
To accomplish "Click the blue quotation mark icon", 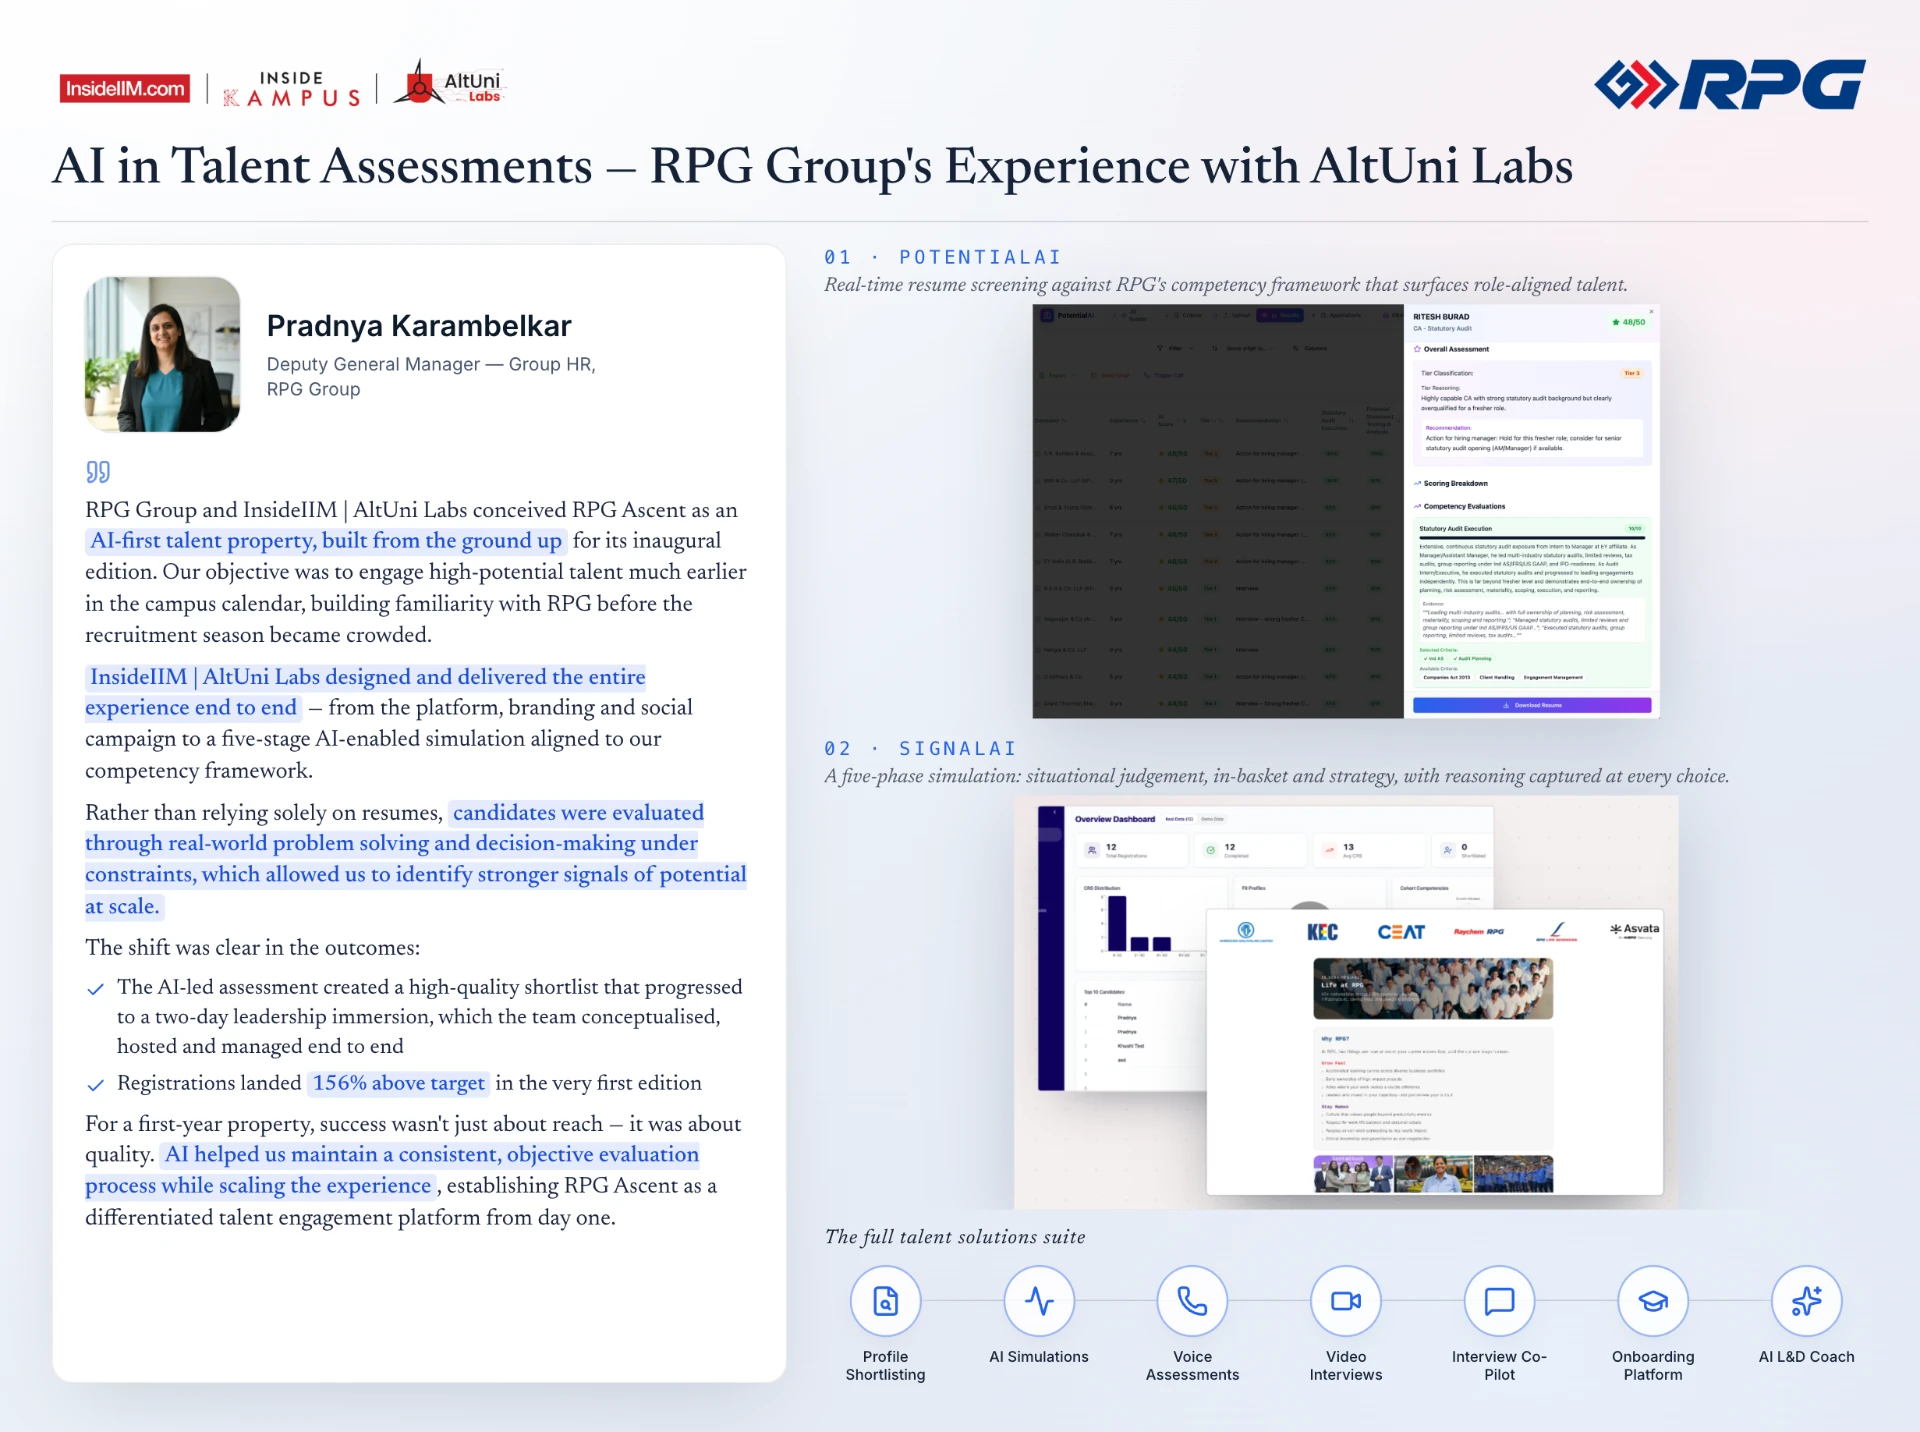I will click(x=98, y=471).
